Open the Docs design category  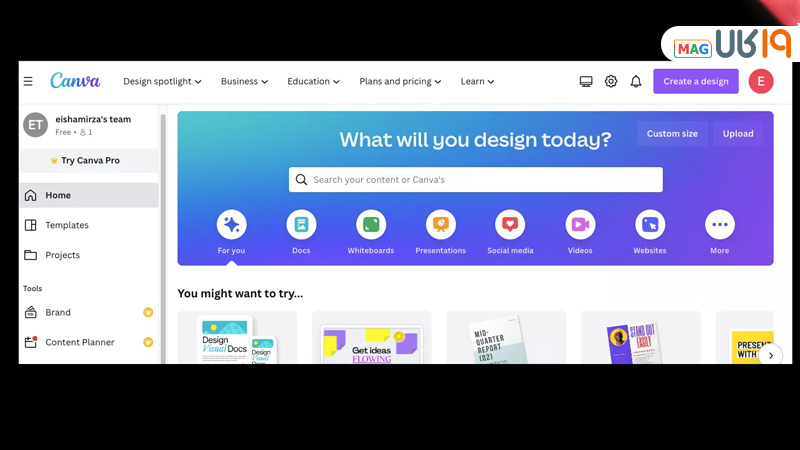(x=301, y=224)
